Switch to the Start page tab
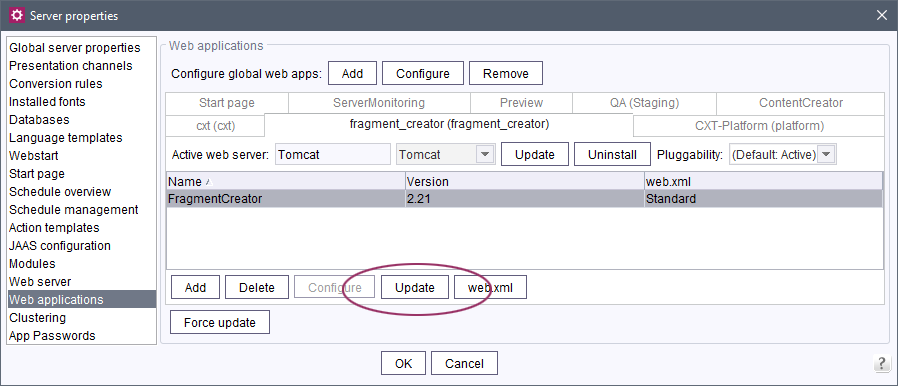Screen dimensions: 898x386 coord(227,103)
